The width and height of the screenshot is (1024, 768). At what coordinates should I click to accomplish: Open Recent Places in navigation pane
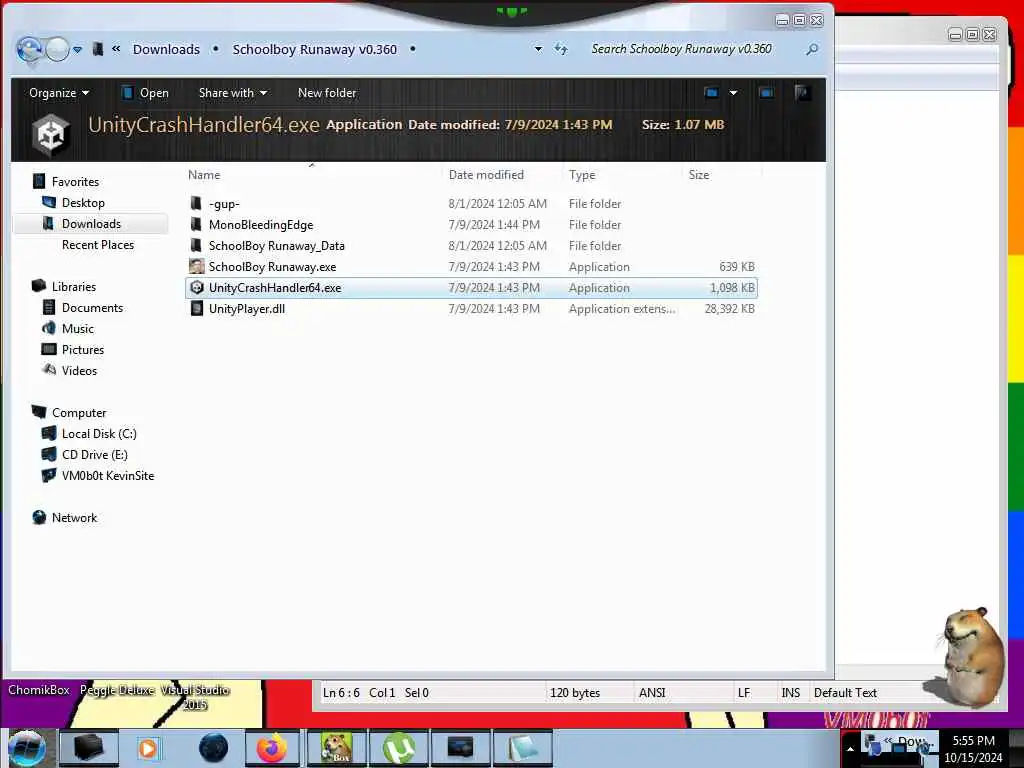(x=97, y=245)
